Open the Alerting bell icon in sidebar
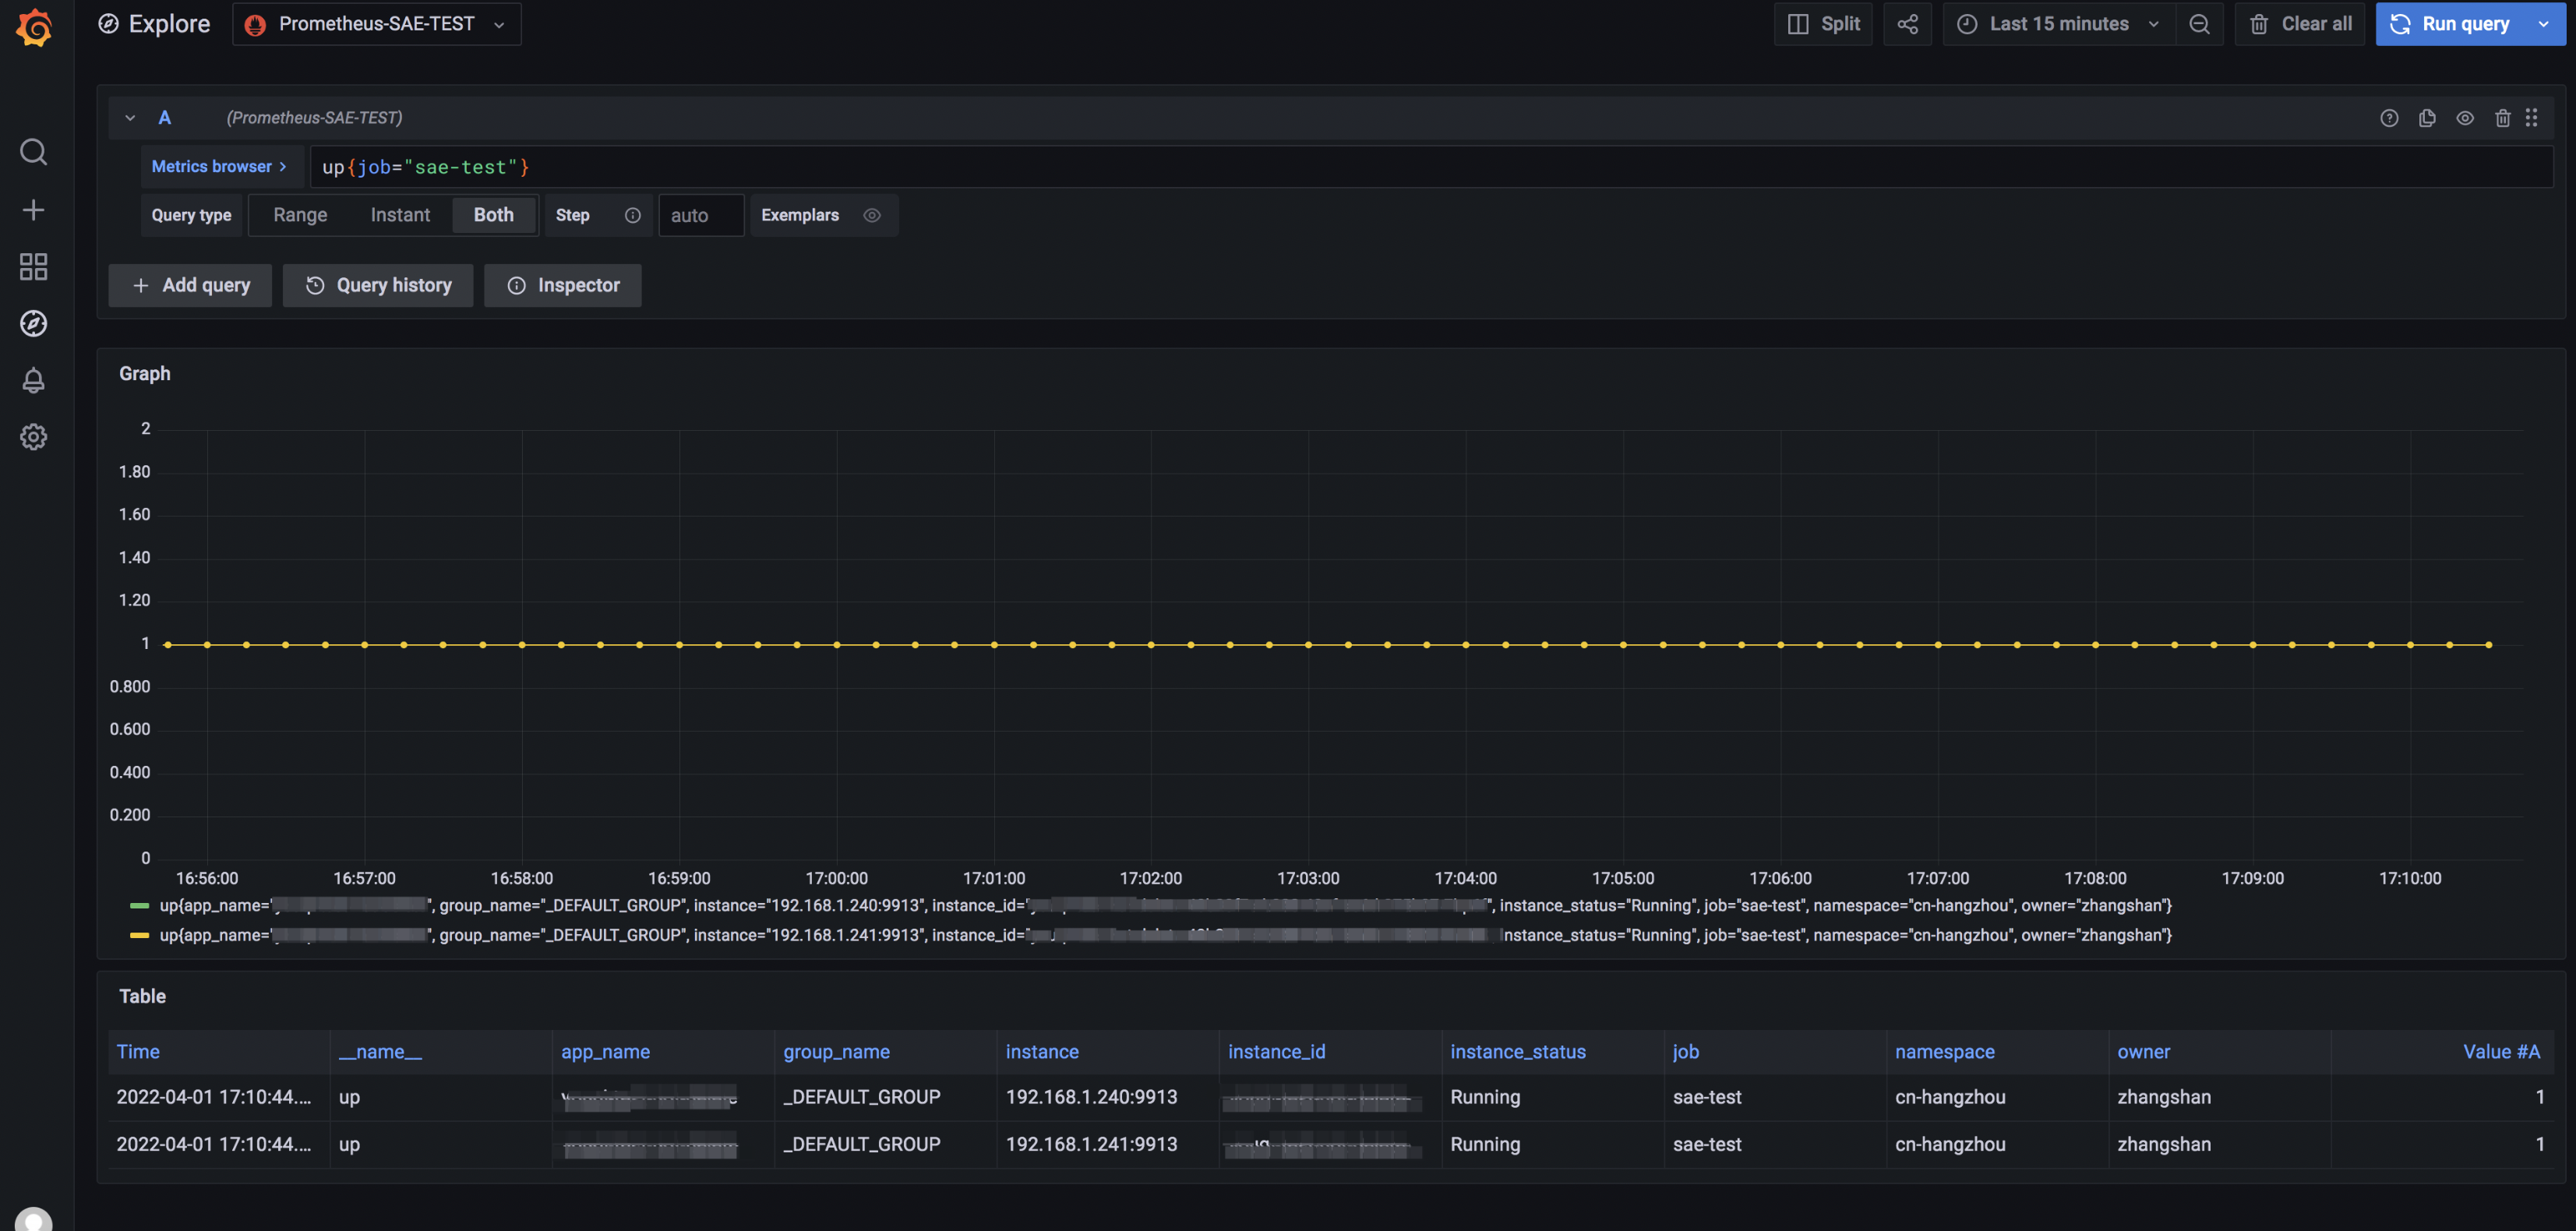 (x=33, y=380)
